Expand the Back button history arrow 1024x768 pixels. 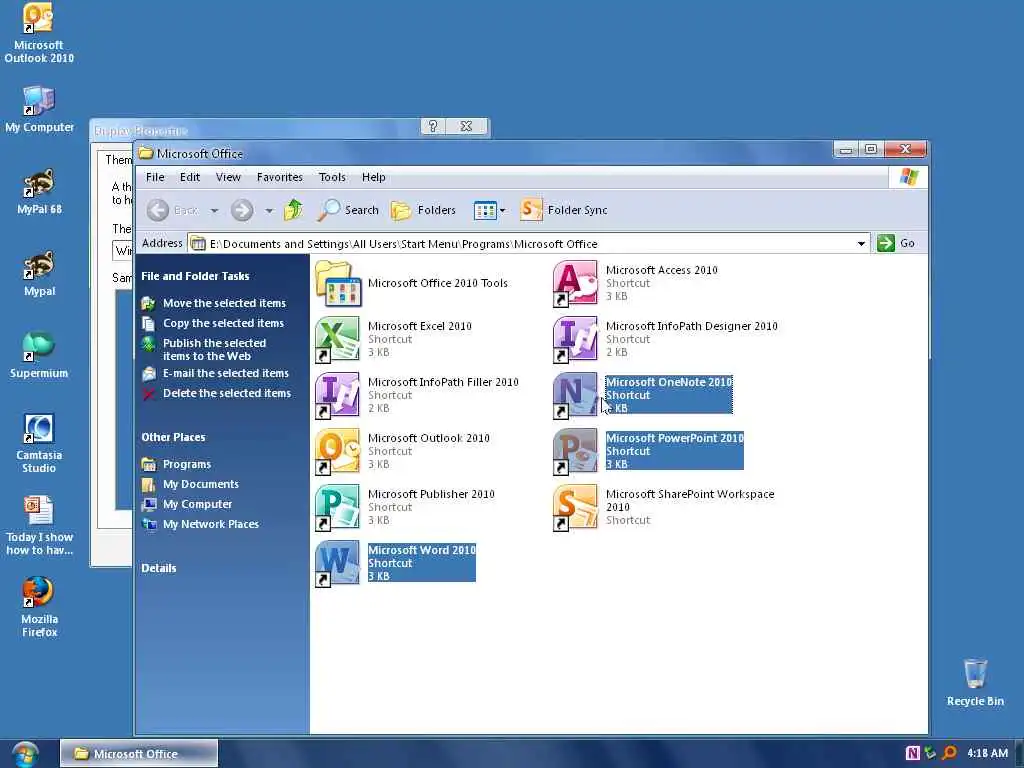coord(214,211)
